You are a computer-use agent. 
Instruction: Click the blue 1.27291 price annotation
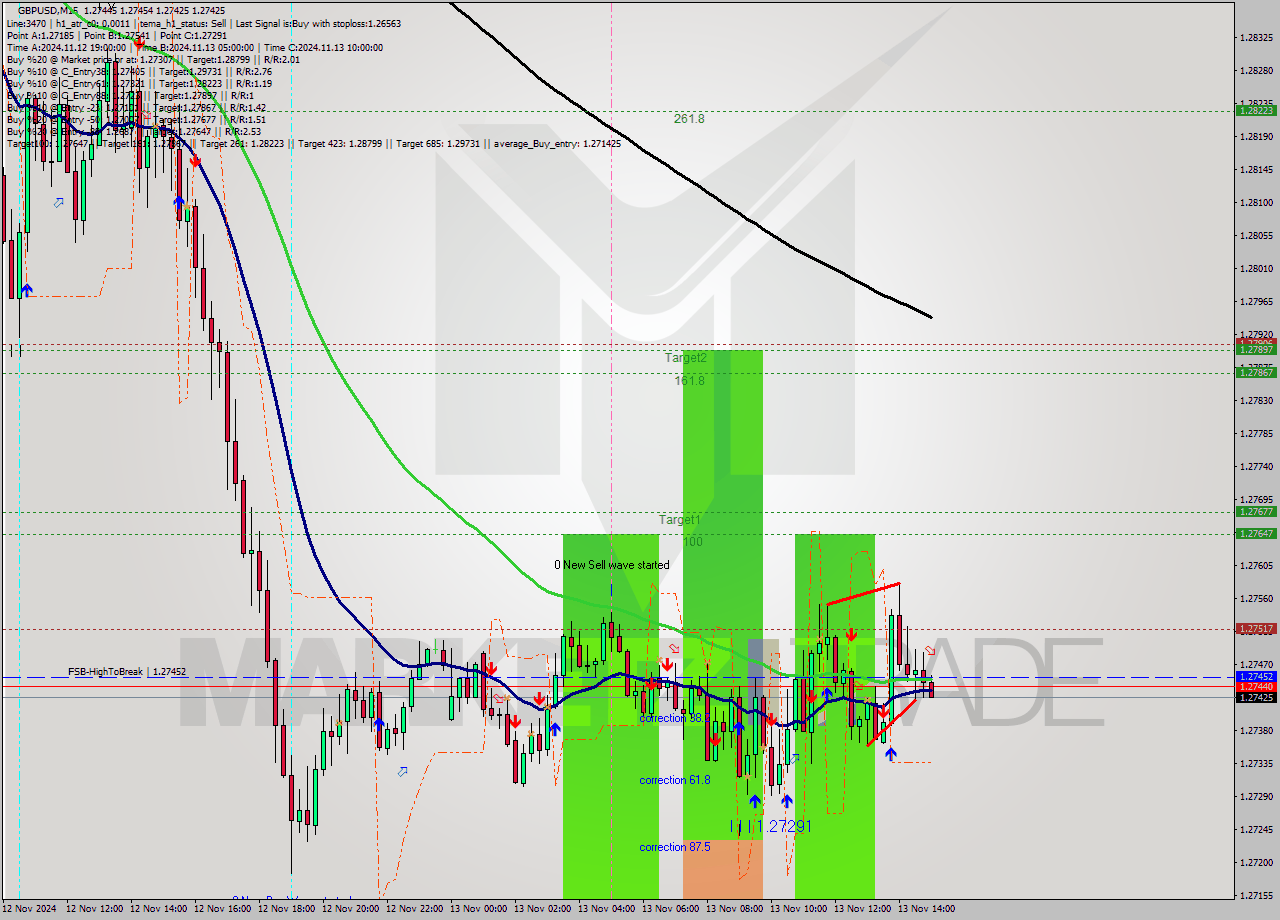[x=783, y=827]
